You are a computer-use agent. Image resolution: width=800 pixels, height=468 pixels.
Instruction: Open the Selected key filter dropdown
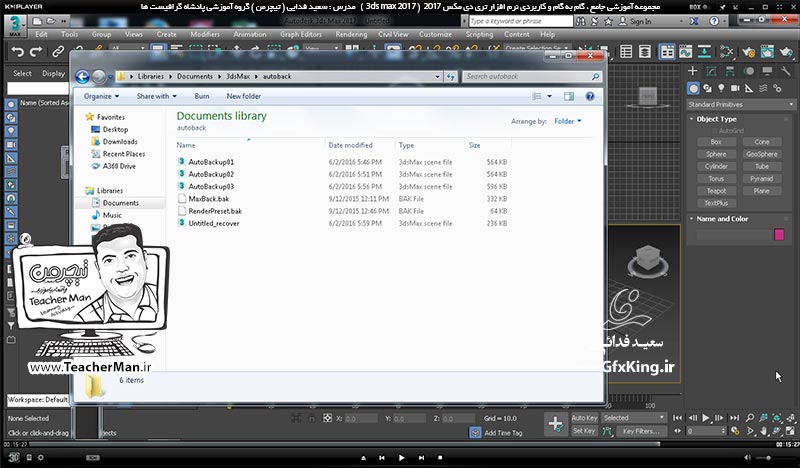point(634,418)
